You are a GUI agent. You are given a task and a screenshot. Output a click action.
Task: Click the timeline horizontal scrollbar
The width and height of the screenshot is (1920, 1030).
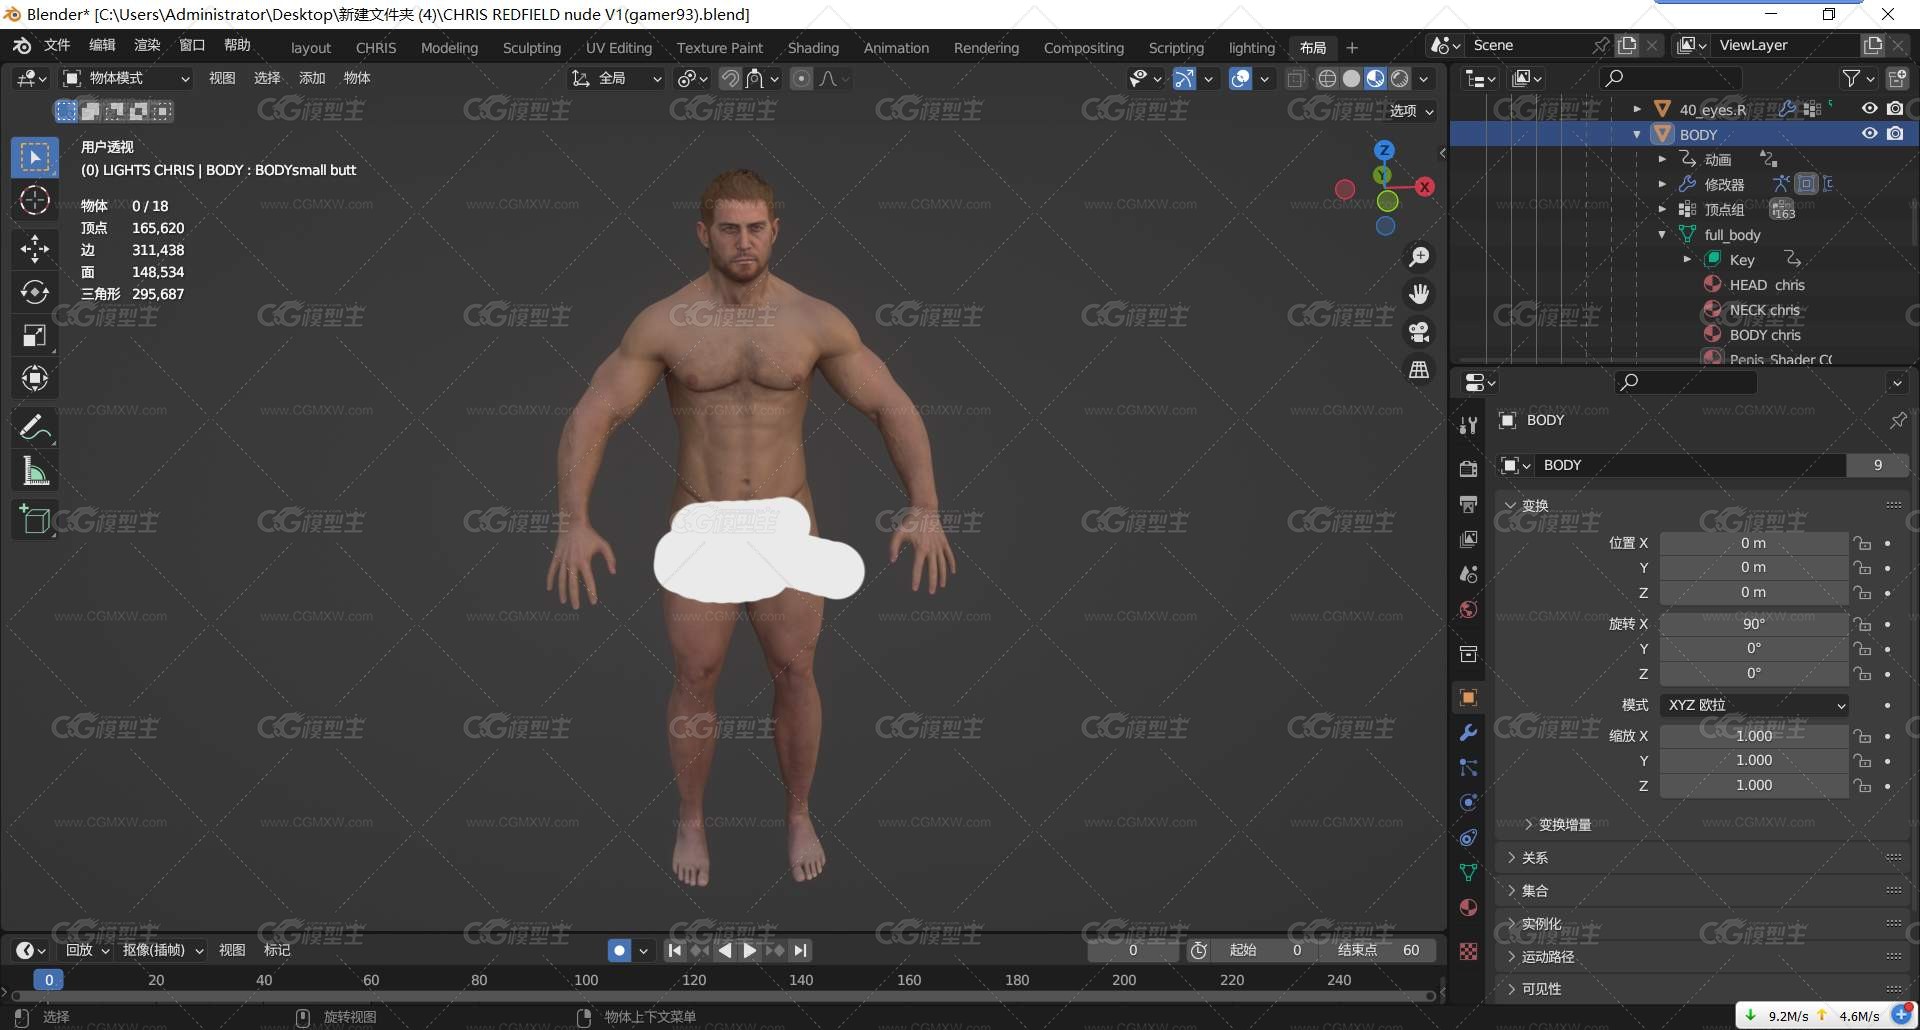click(x=722, y=996)
